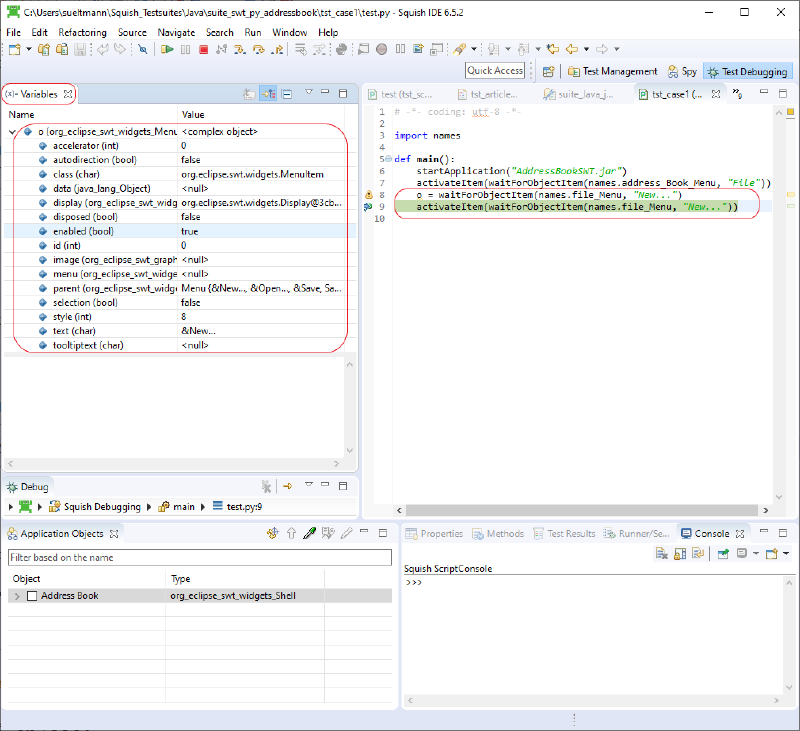Open the Refactoring menu
The width and height of the screenshot is (800, 731).
click(82, 32)
